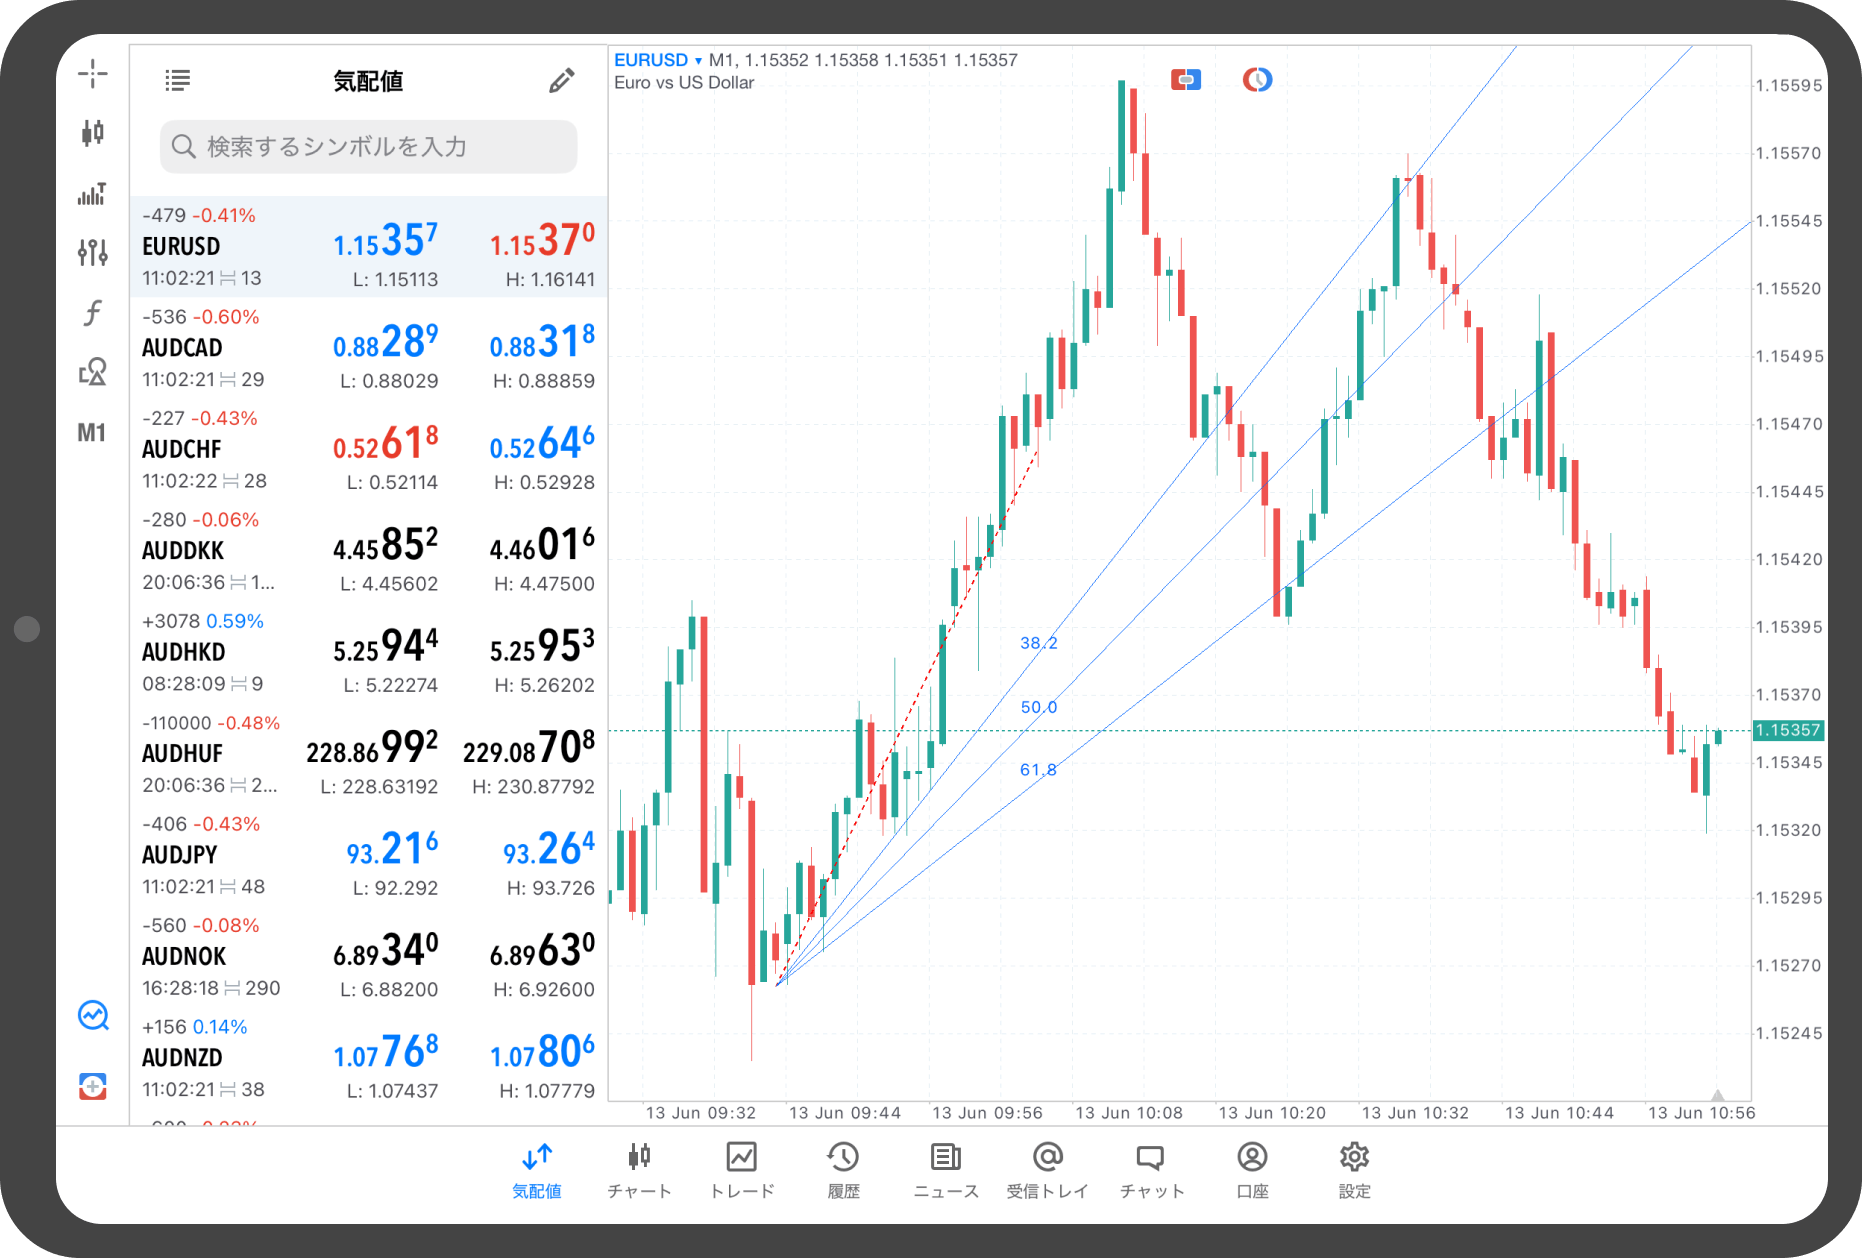Open the objects shapes tool
The height and width of the screenshot is (1258, 1862).
pyautogui.click(x=92, y=372)
